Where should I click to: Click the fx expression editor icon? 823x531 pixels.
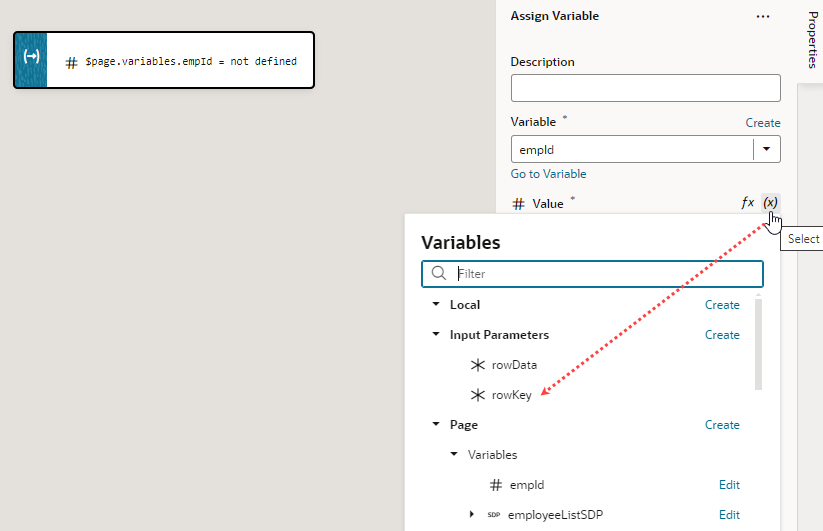click(747, 203)
